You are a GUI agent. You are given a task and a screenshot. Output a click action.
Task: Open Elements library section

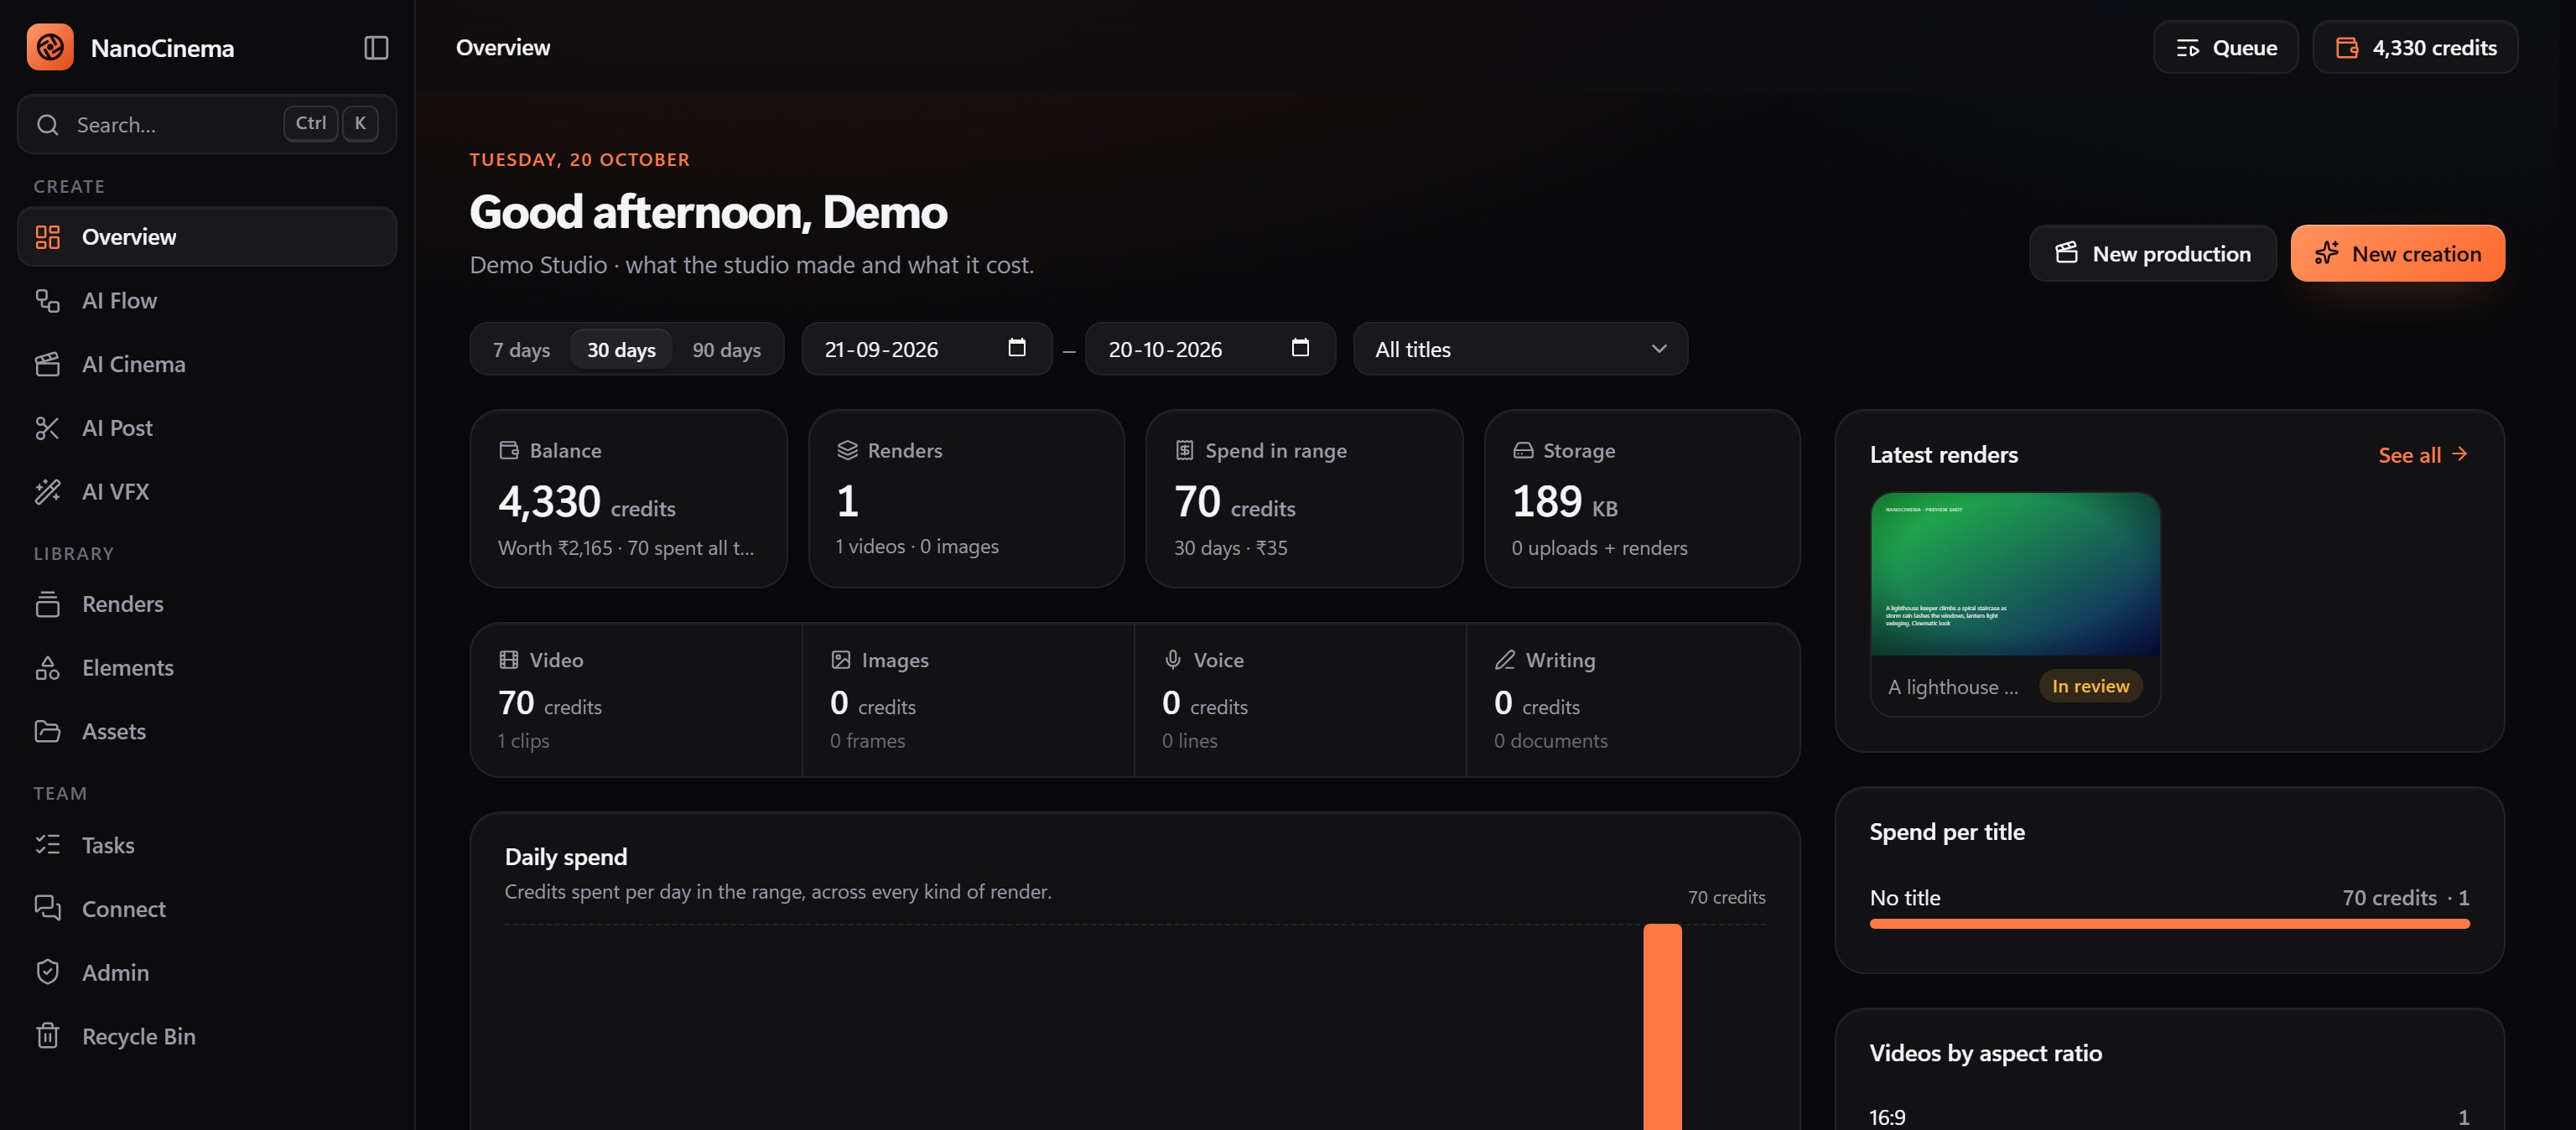pyautogui.click(x=207, y=667)
